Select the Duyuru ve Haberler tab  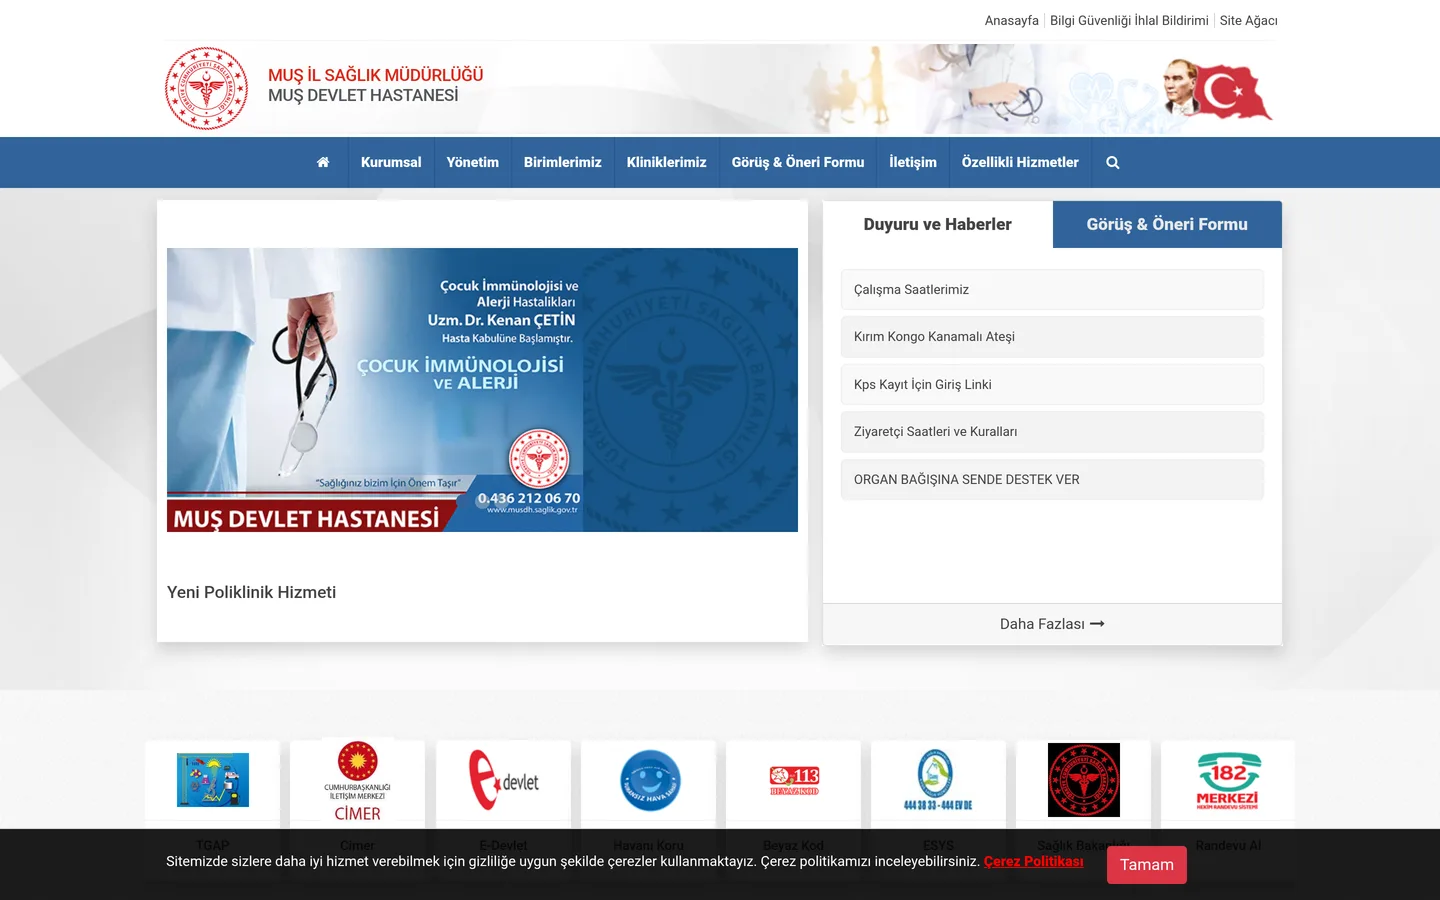pos(938,224)
